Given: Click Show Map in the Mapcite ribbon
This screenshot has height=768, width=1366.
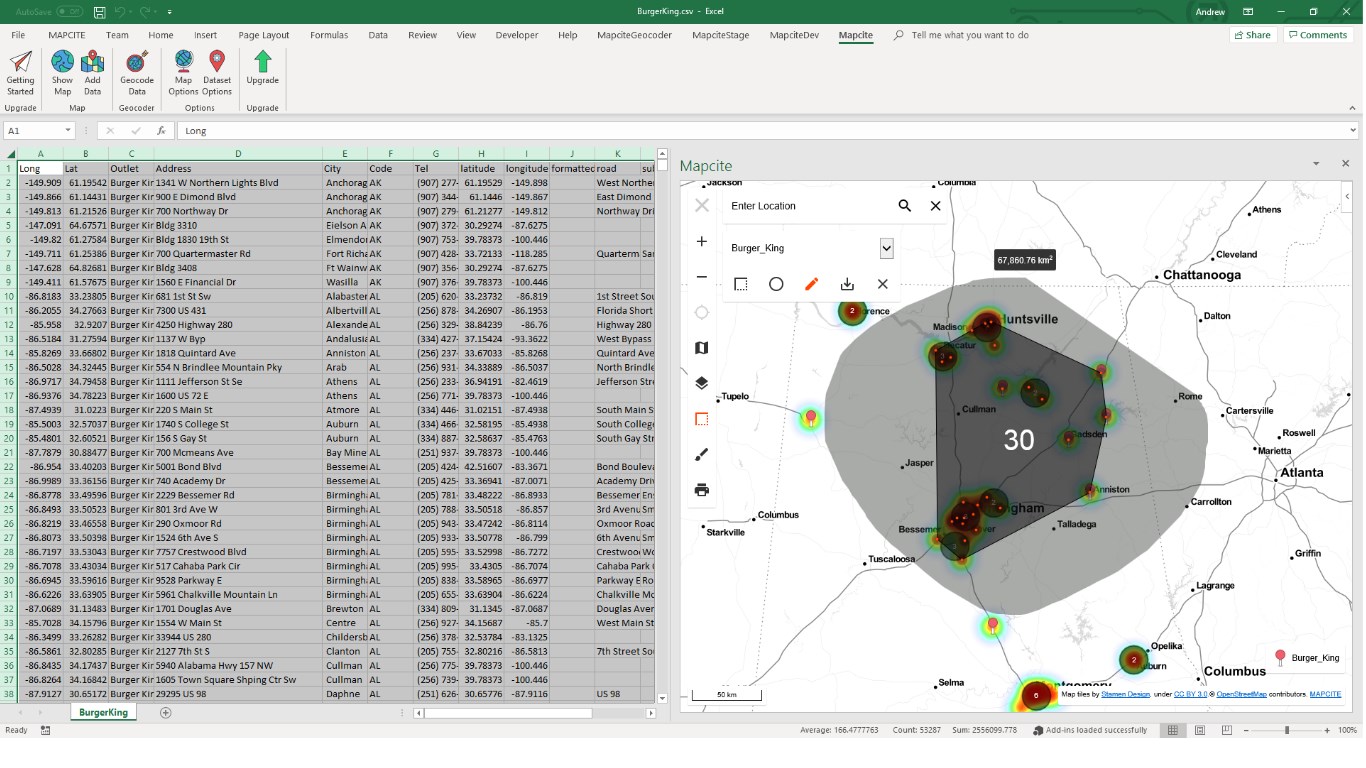Looking at the screenshot, I should [62, 73].
